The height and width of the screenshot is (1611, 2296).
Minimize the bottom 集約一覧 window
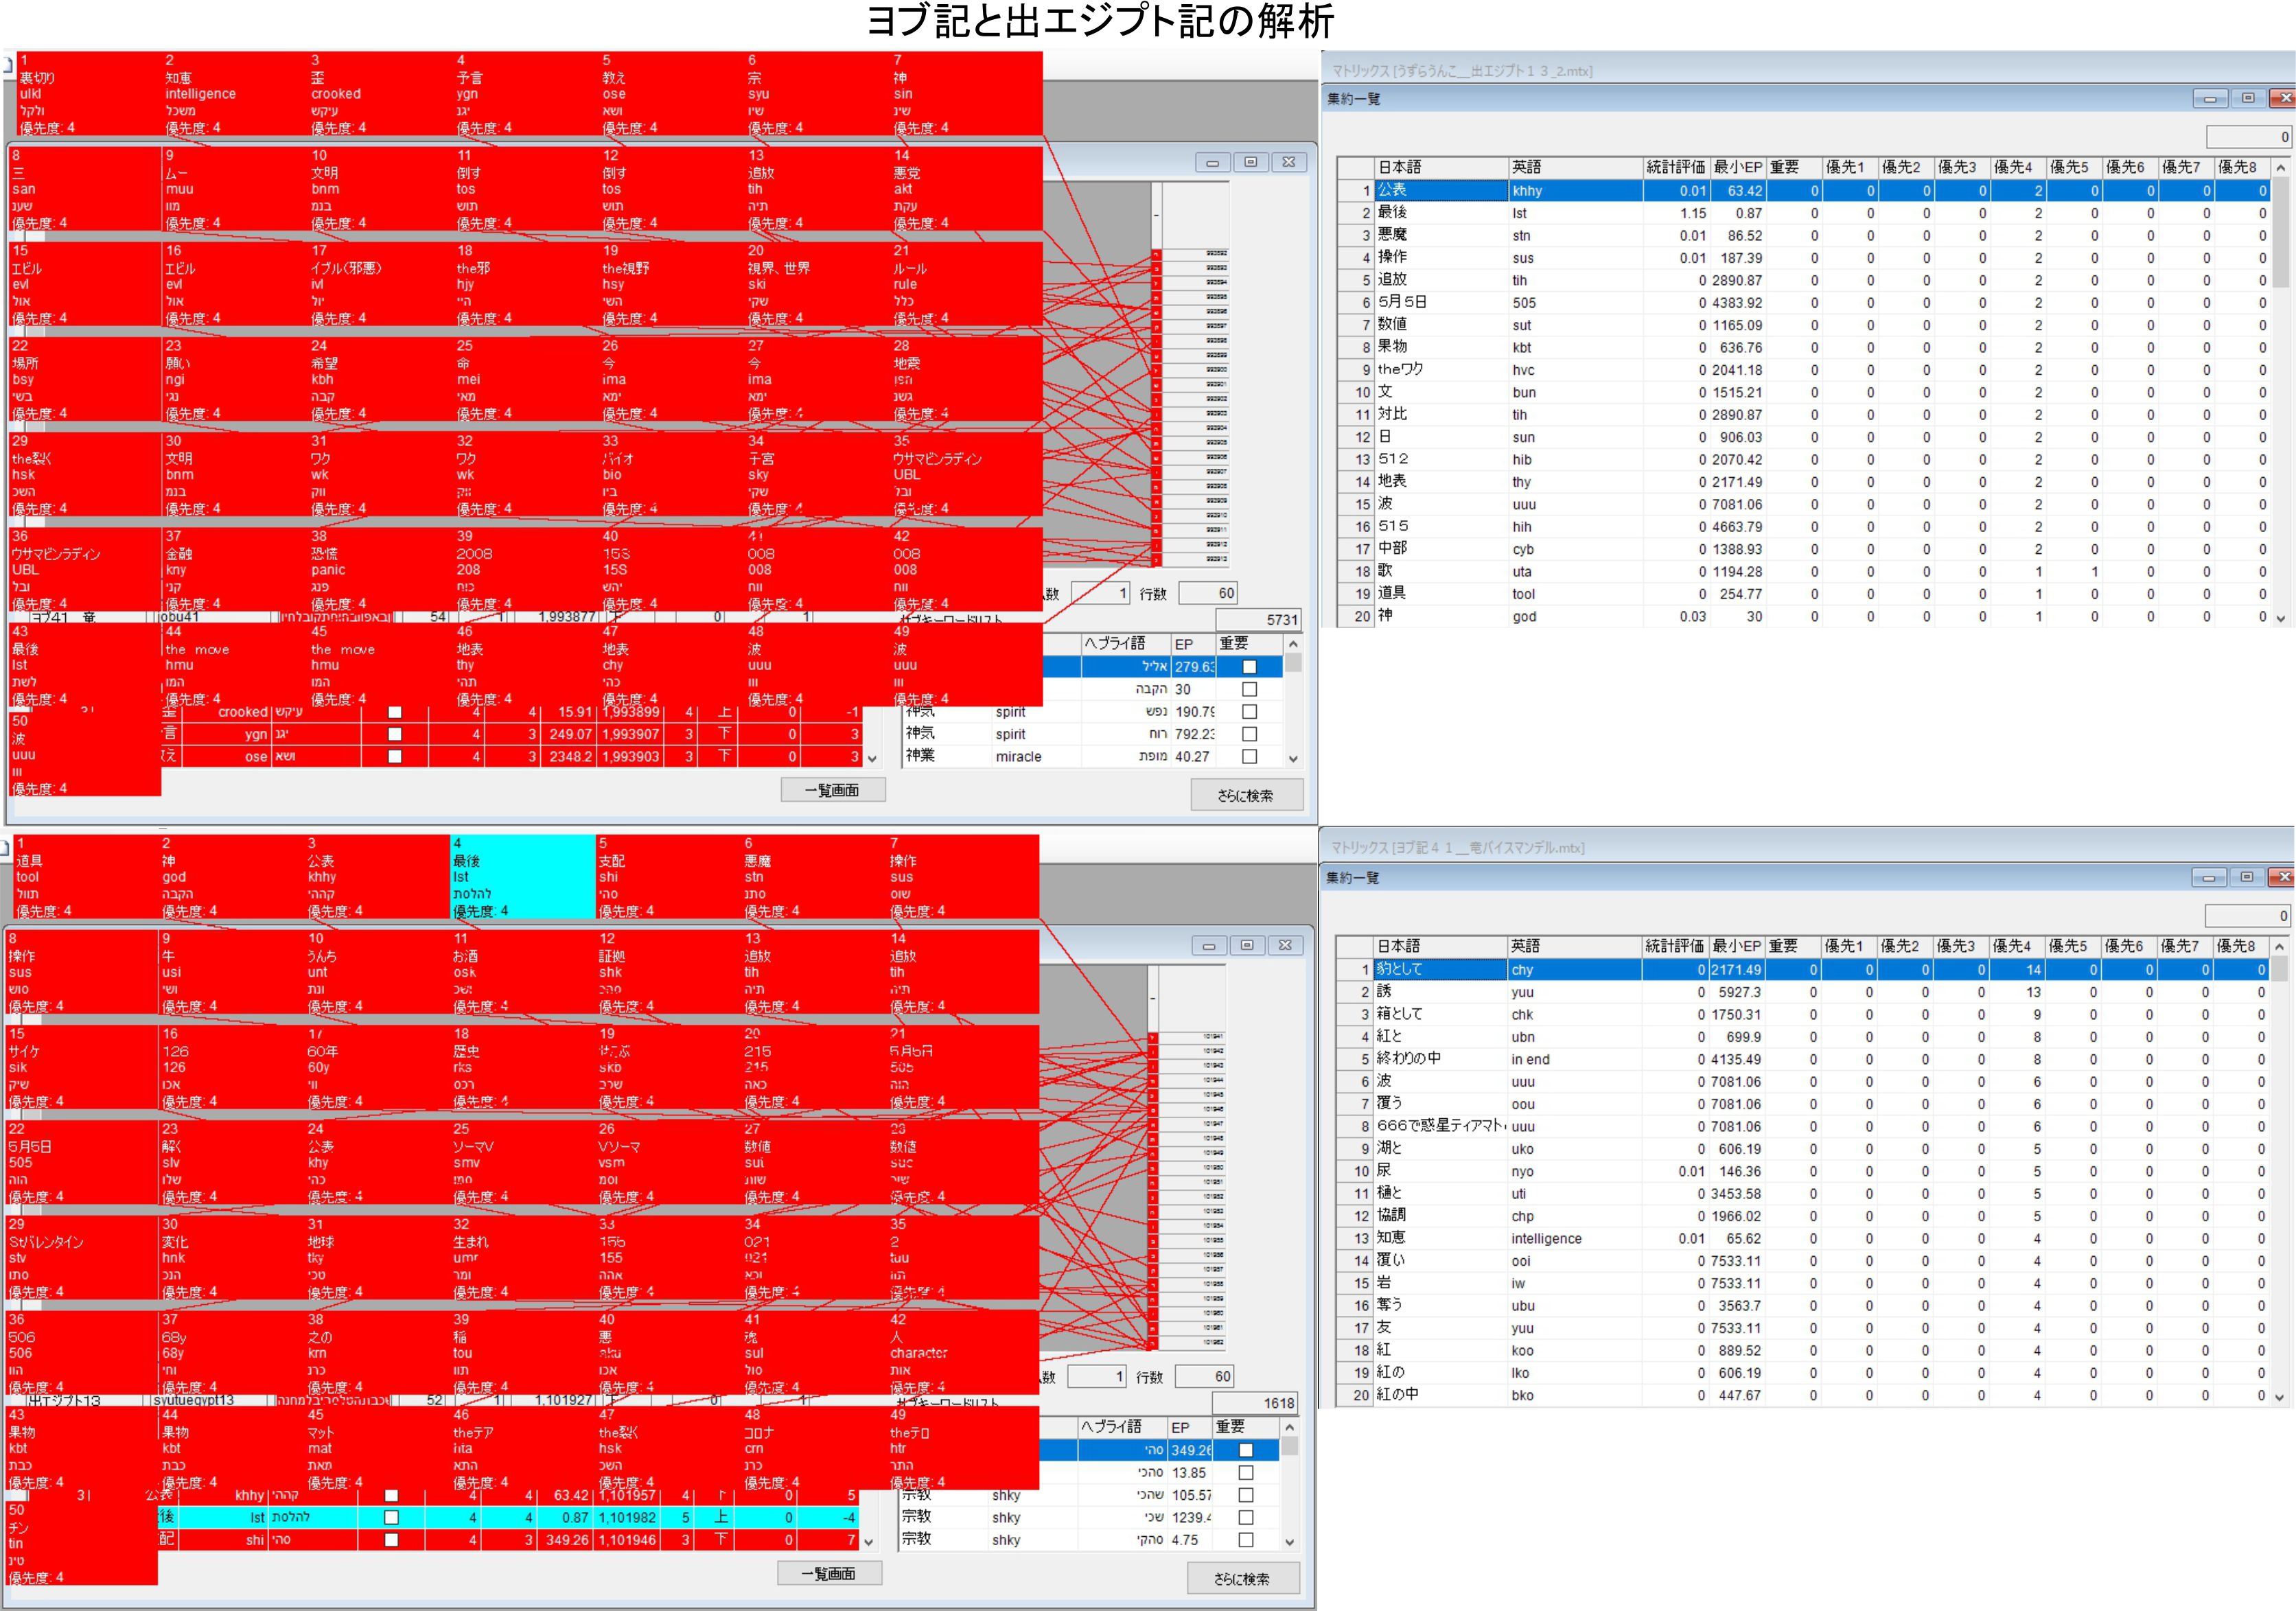click(x=2208, y=877)
